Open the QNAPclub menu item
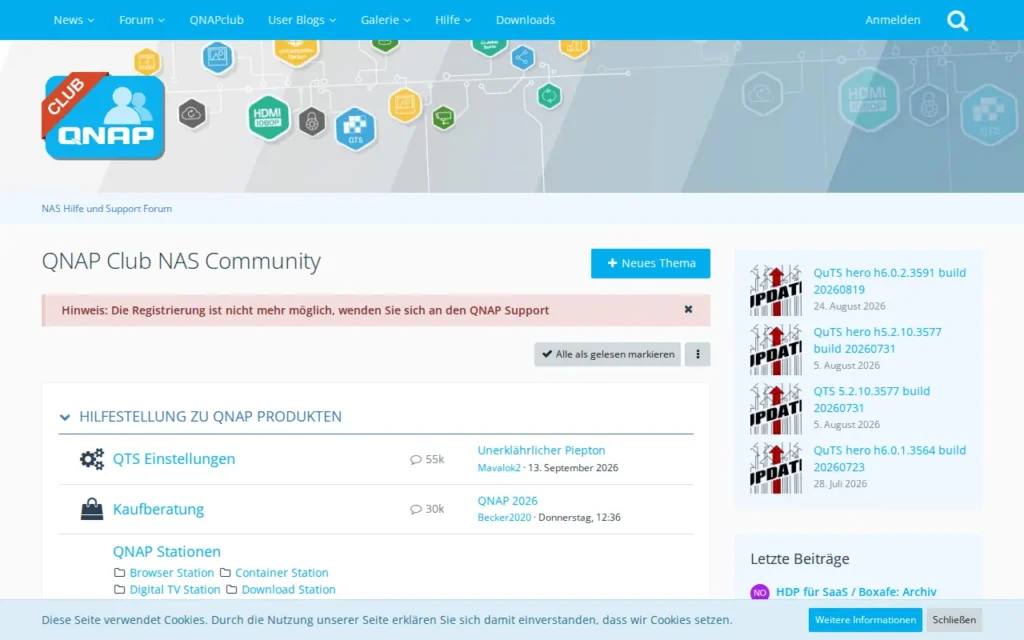This screenshot has width=1024, height=640. point(216,20)
